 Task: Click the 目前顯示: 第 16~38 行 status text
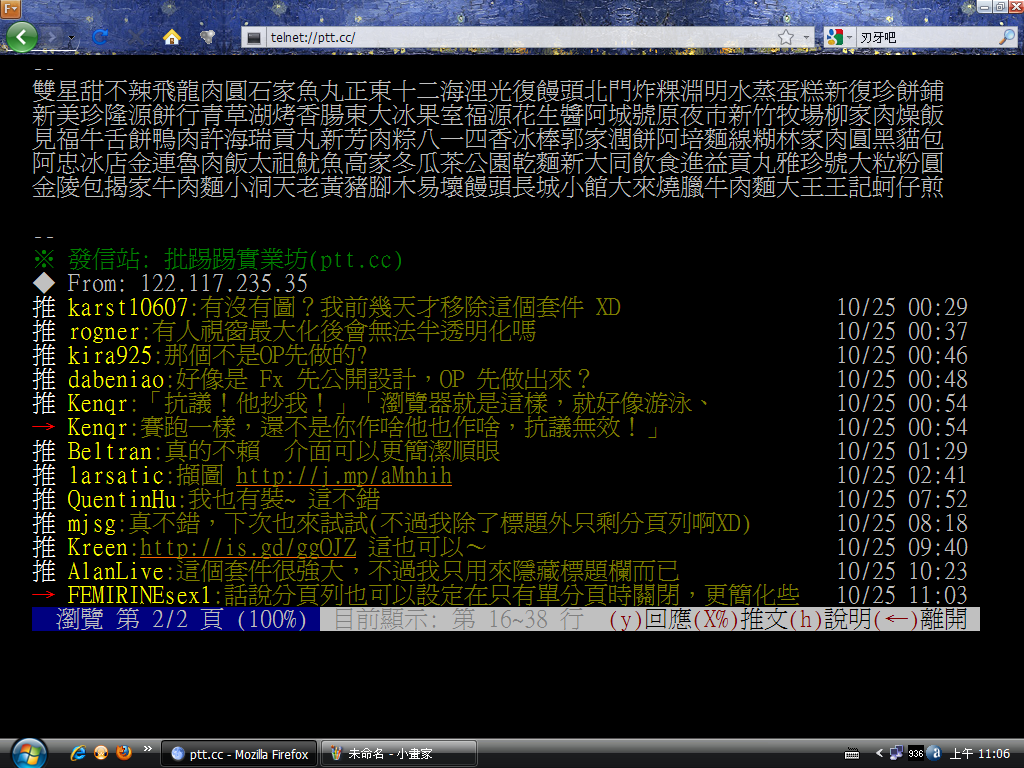(x=458, y=619)
